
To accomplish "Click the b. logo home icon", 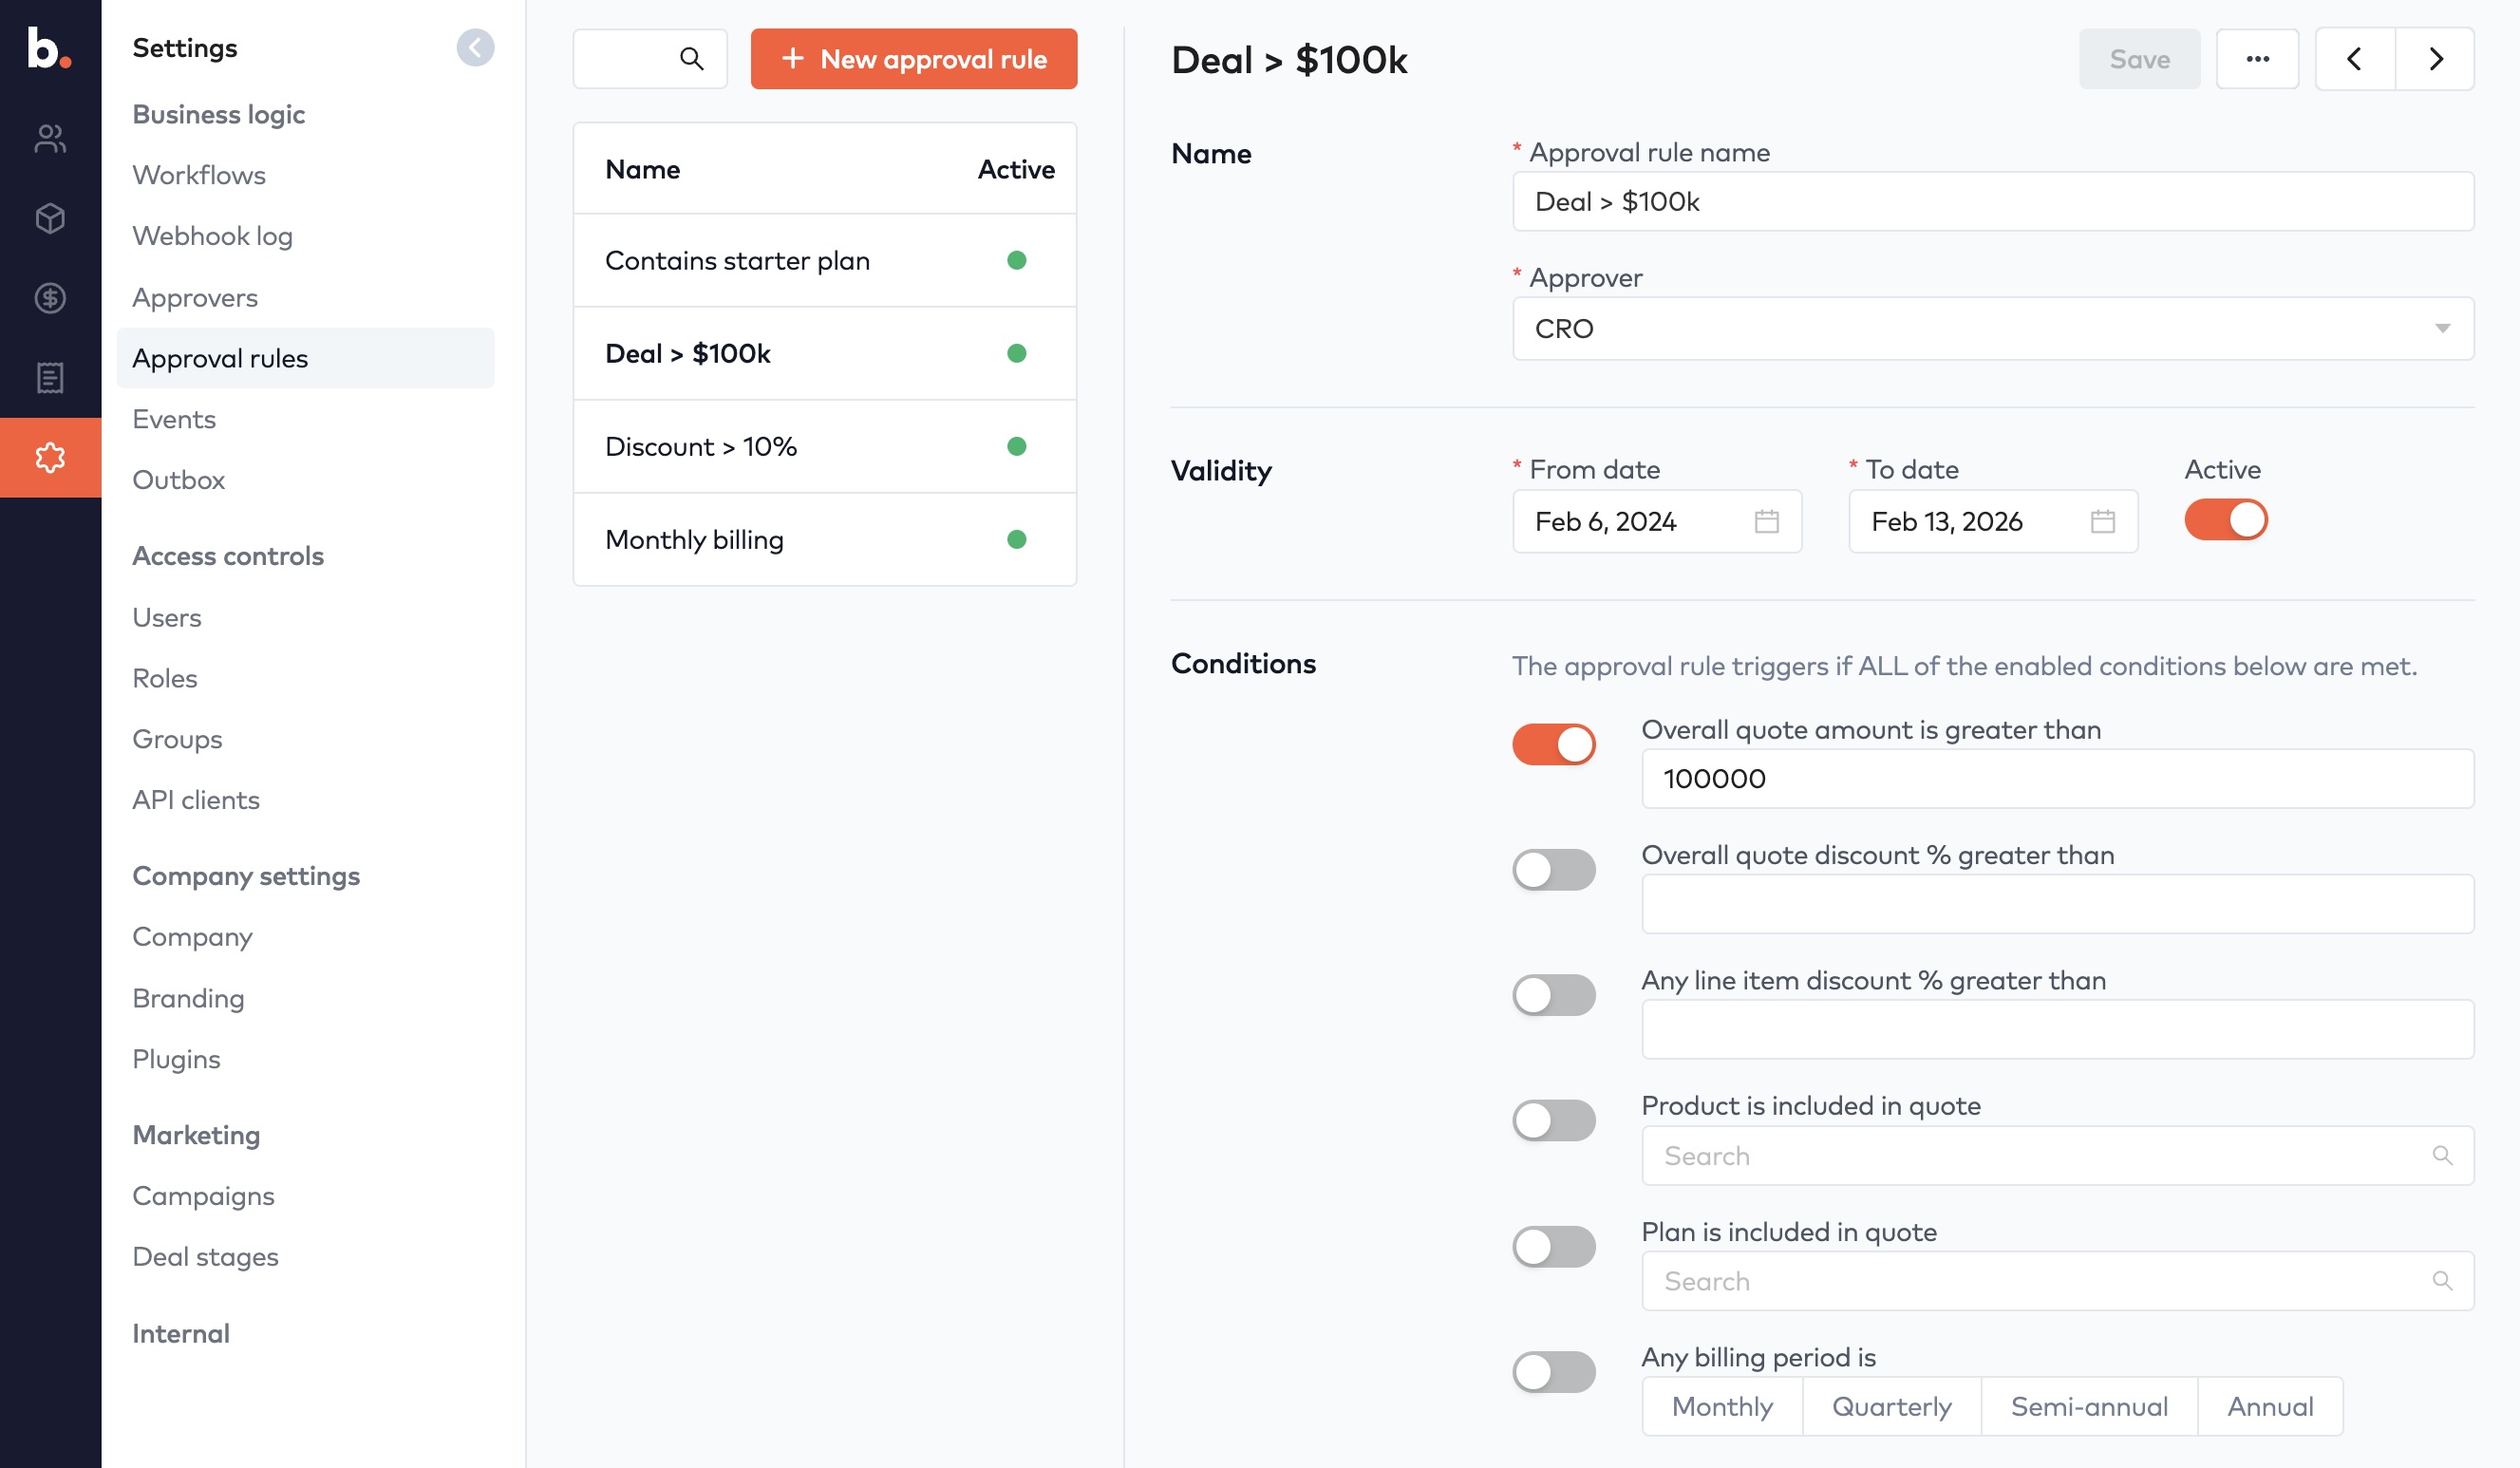I will tap(49, 47).
